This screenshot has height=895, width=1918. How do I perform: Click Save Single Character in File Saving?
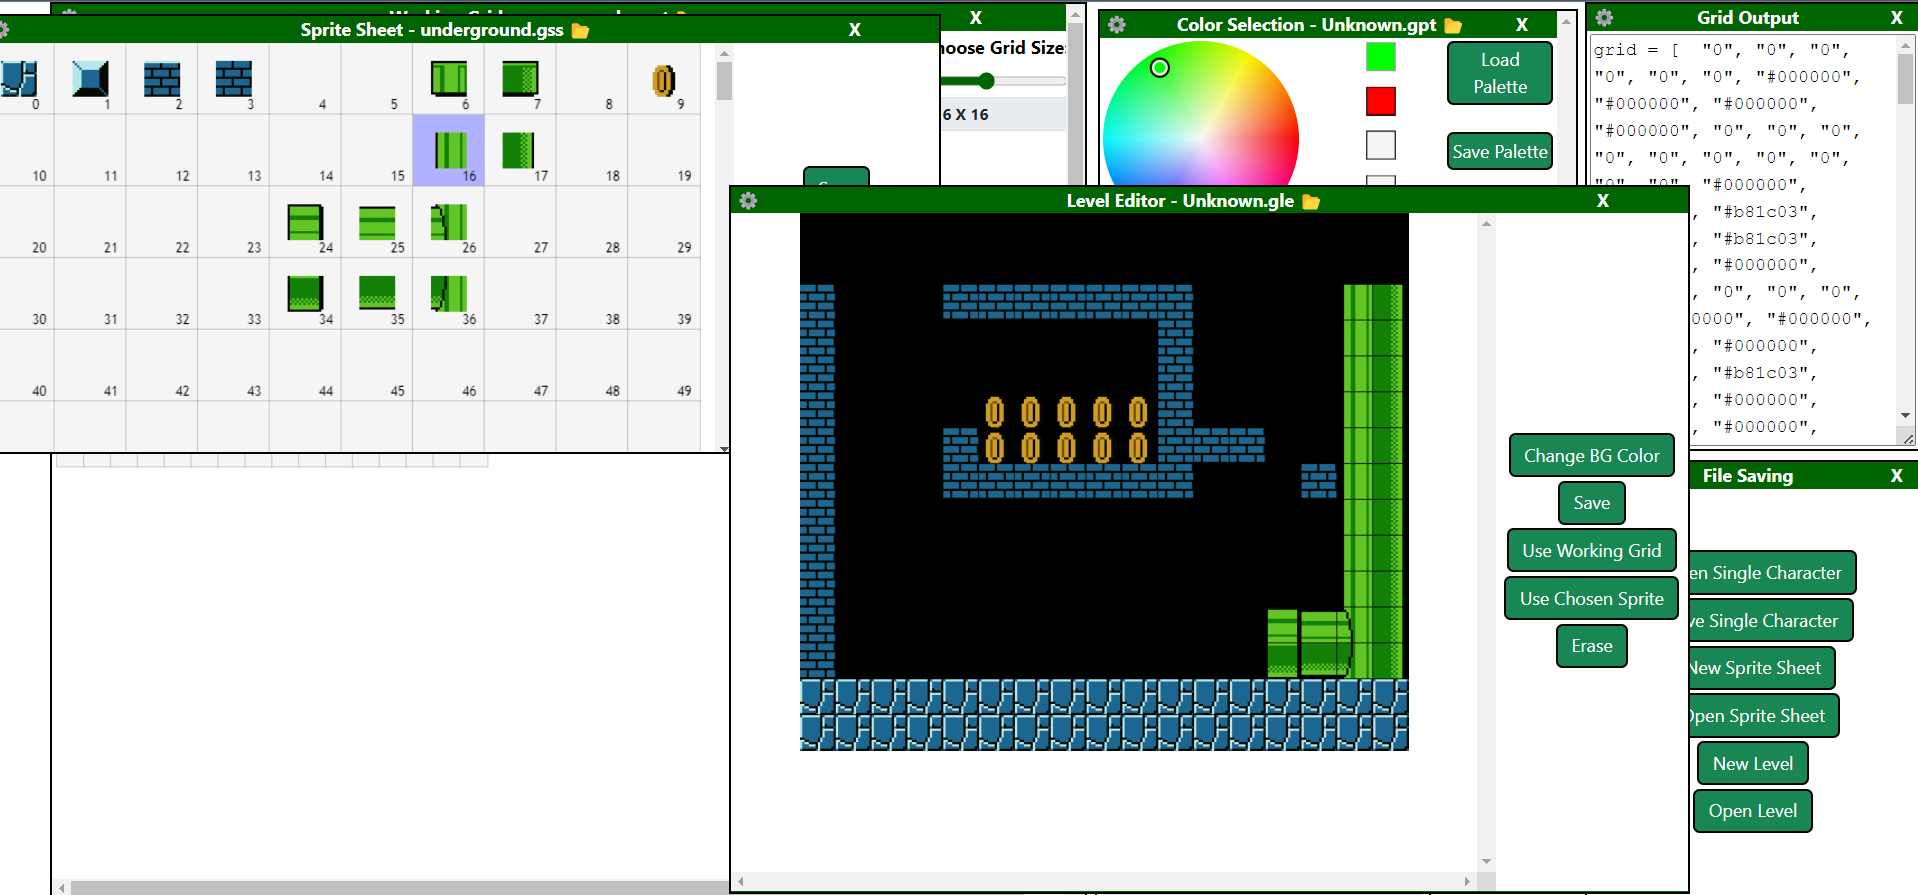(x=1771, y=621)
